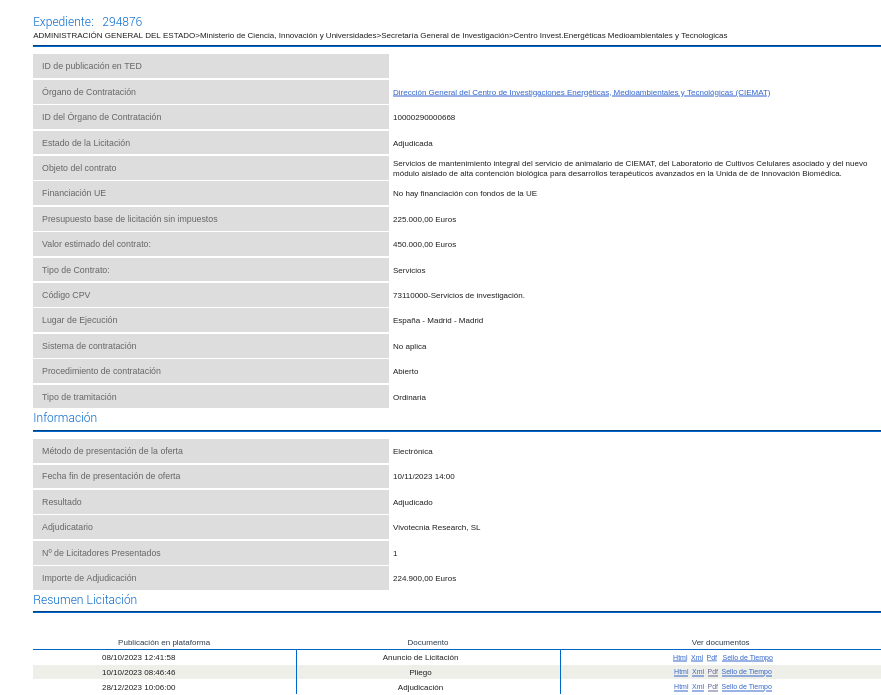This screenshot has height=695, width=881.
Task: Click the 'Publicación en plataforma' column header
Action: [164, 642]
